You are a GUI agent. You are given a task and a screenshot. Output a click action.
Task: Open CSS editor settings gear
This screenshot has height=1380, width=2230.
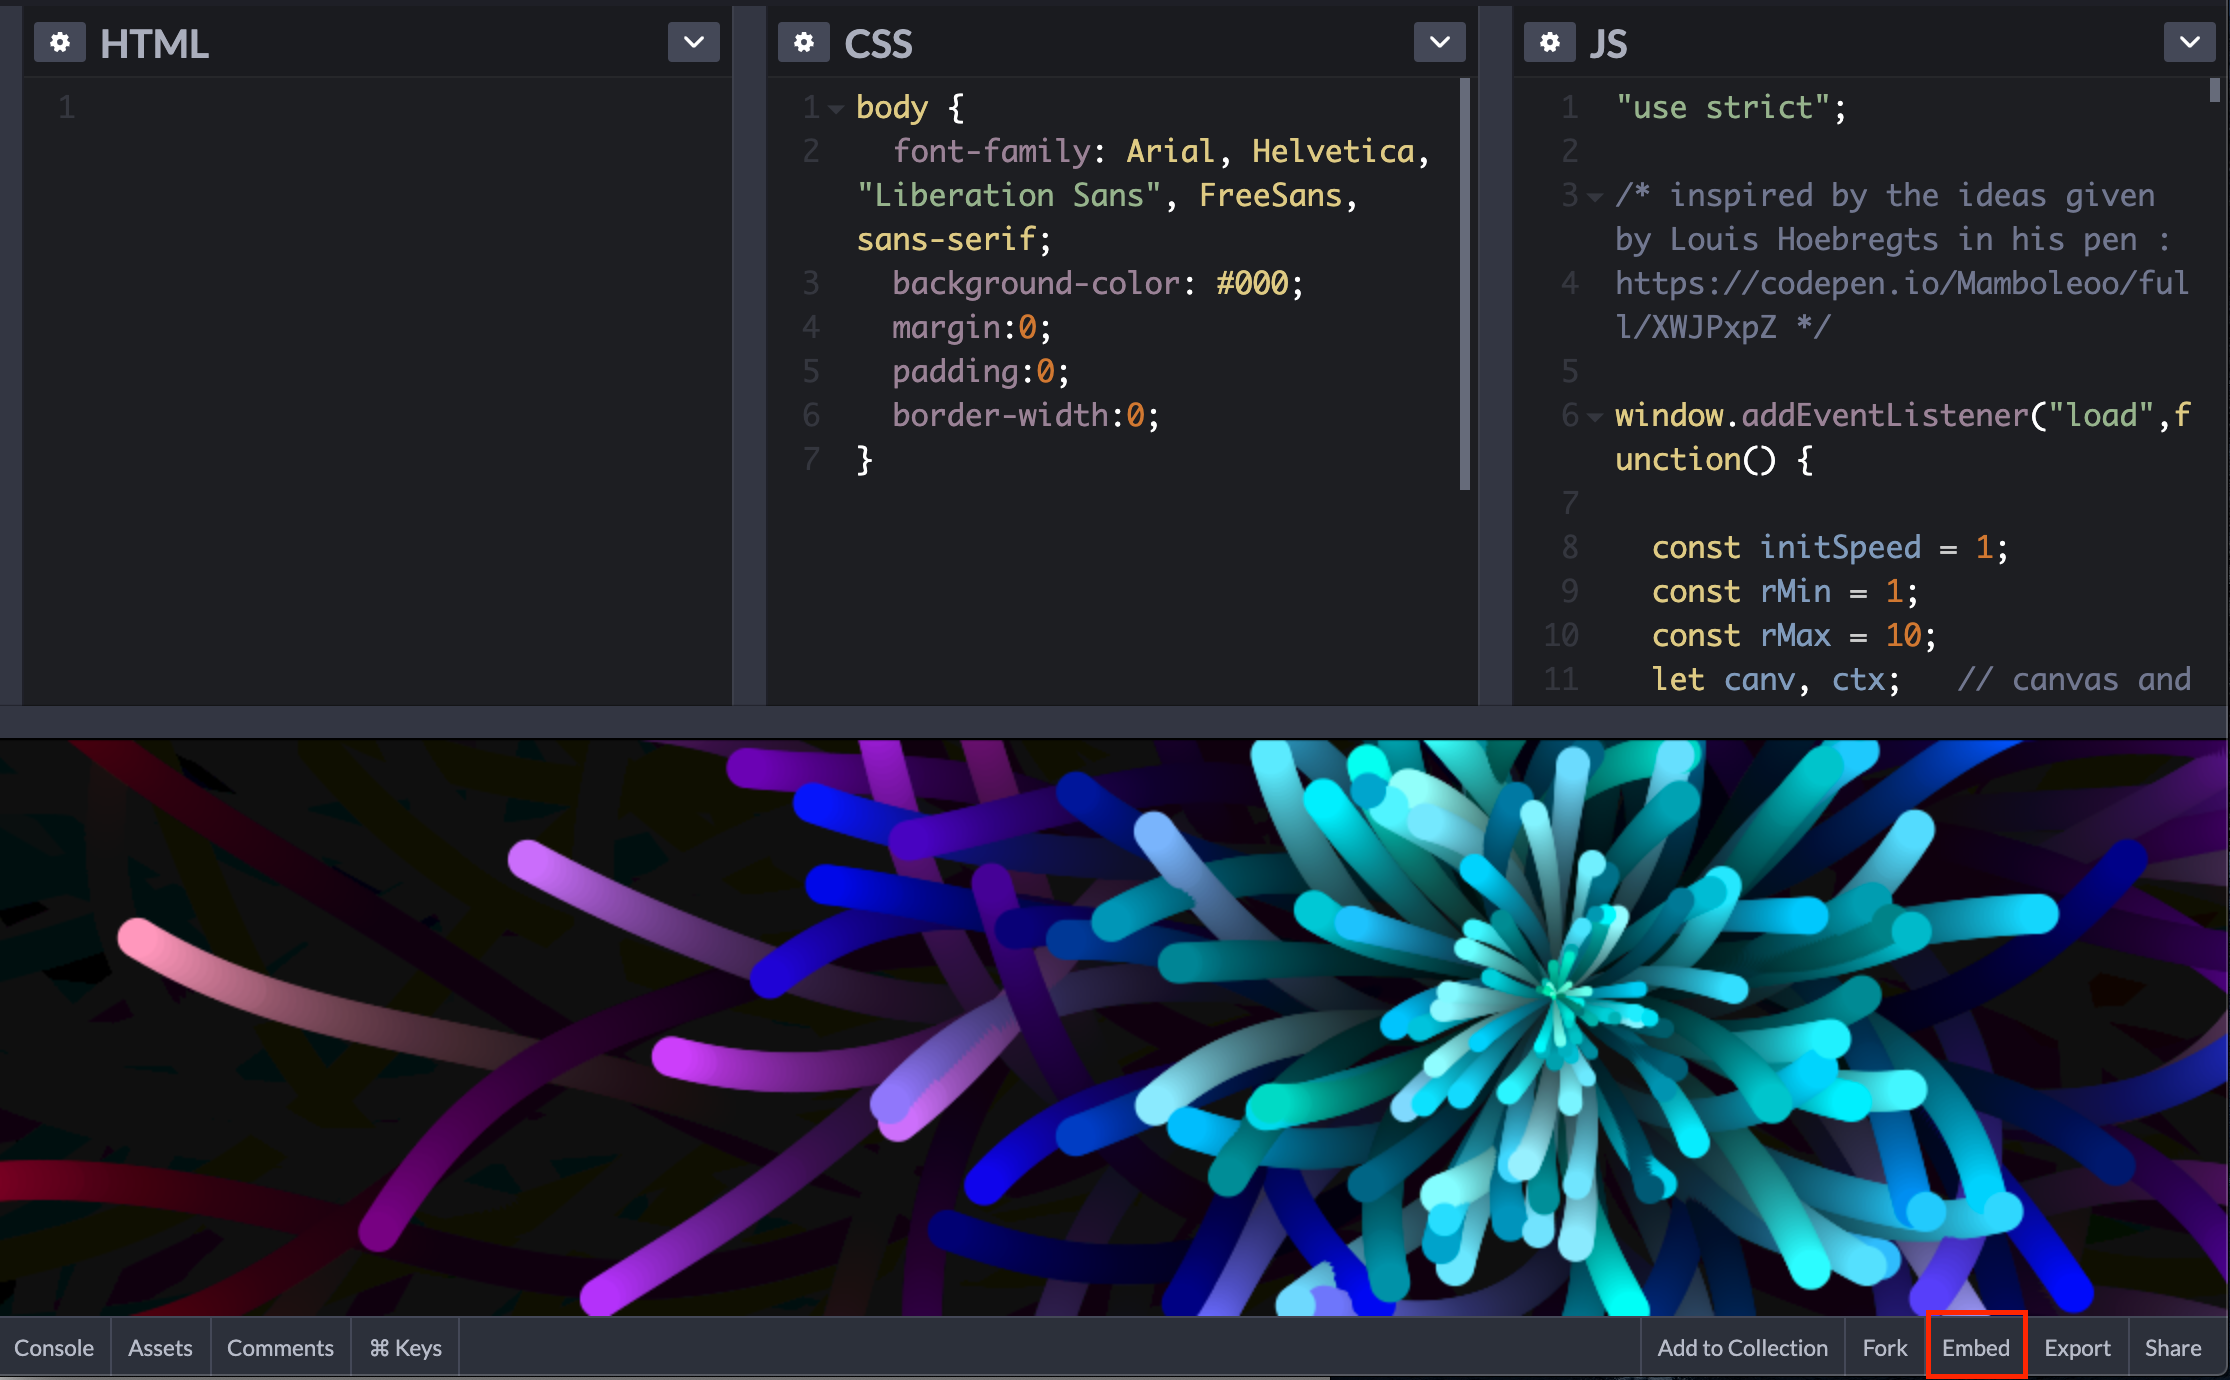[804, 43]
